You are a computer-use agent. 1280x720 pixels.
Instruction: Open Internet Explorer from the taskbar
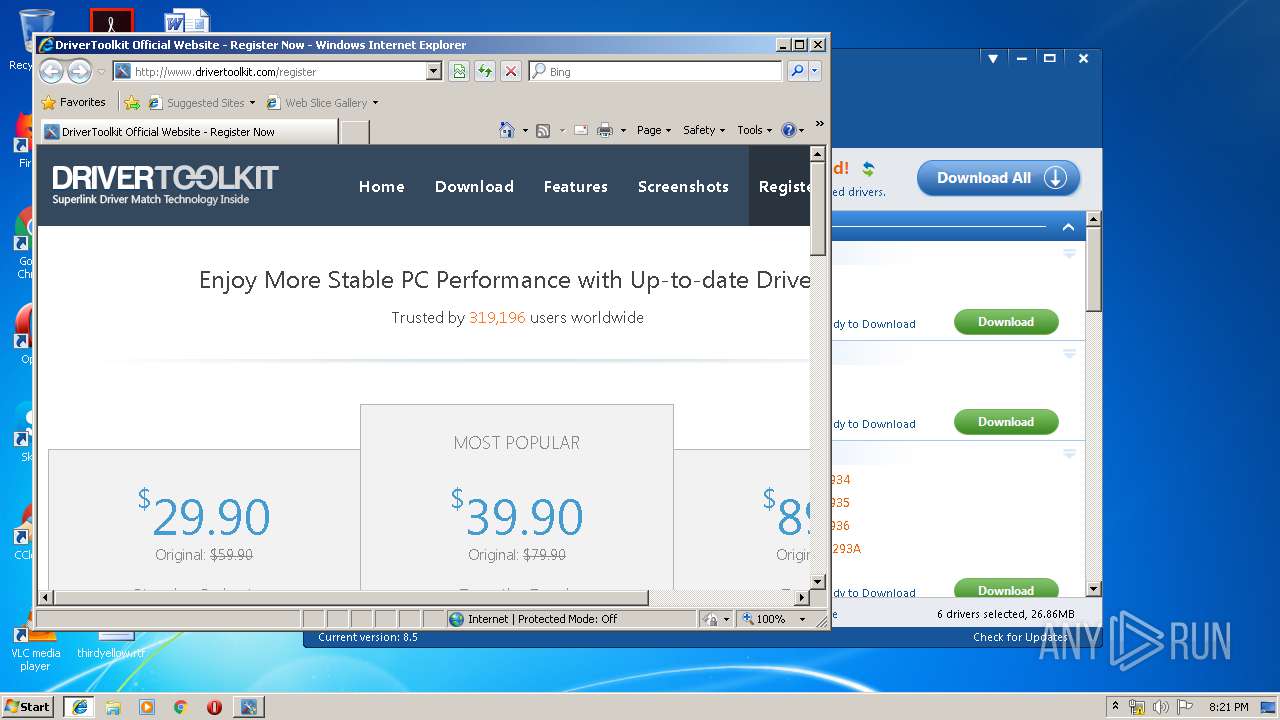[x=79, y=707]
